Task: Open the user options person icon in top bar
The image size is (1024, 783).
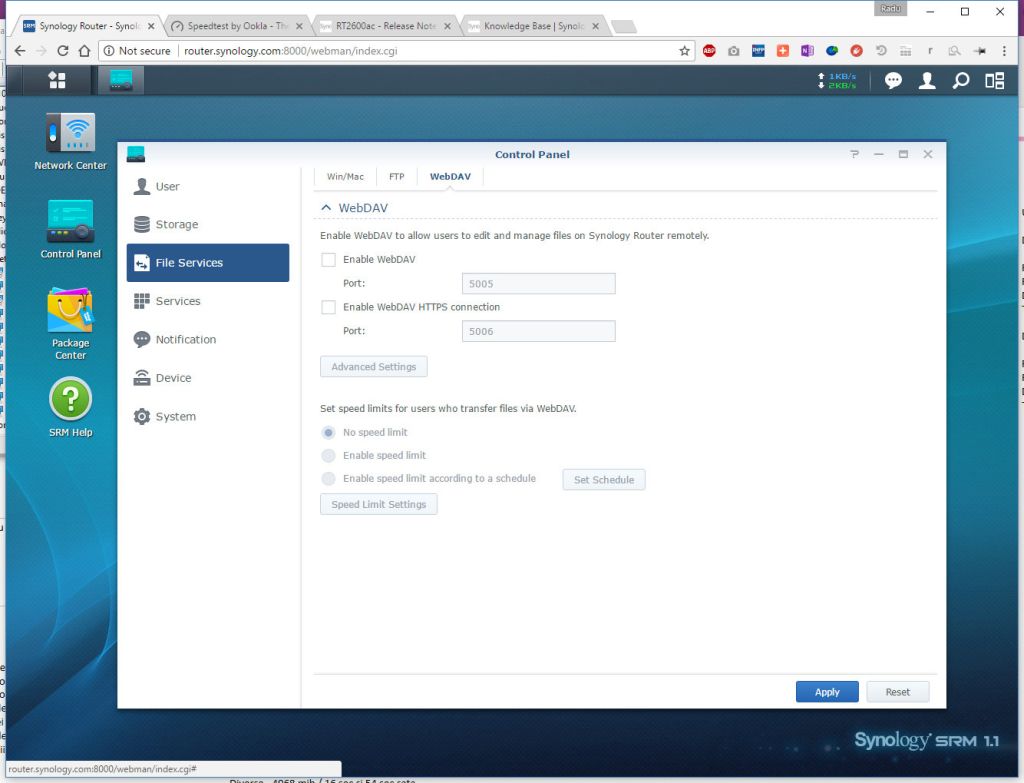Action: coord(927,80)
